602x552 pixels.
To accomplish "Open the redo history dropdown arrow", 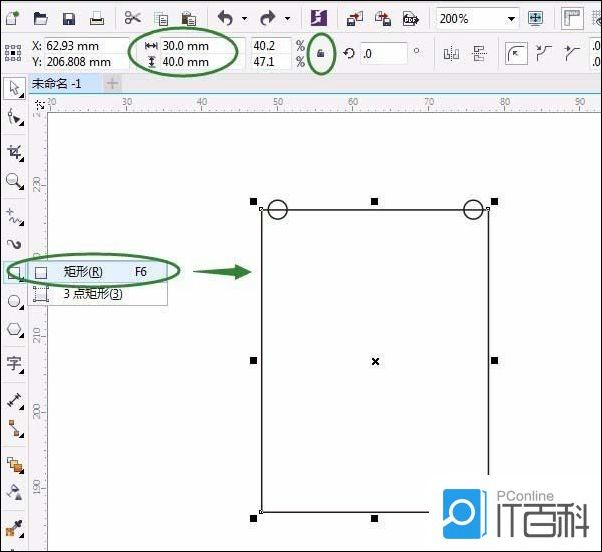I will click(x=287, y=18).
